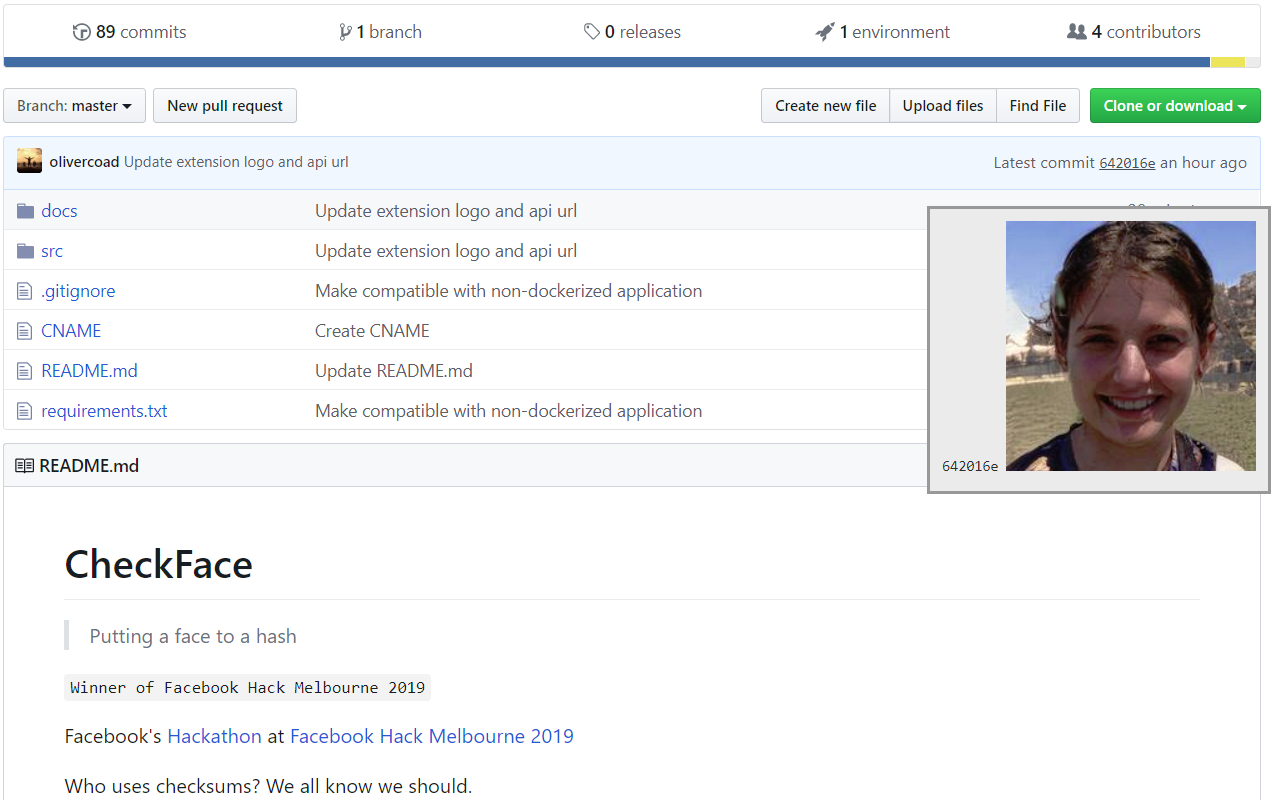Click the contributors people icon

[1077, 32]
